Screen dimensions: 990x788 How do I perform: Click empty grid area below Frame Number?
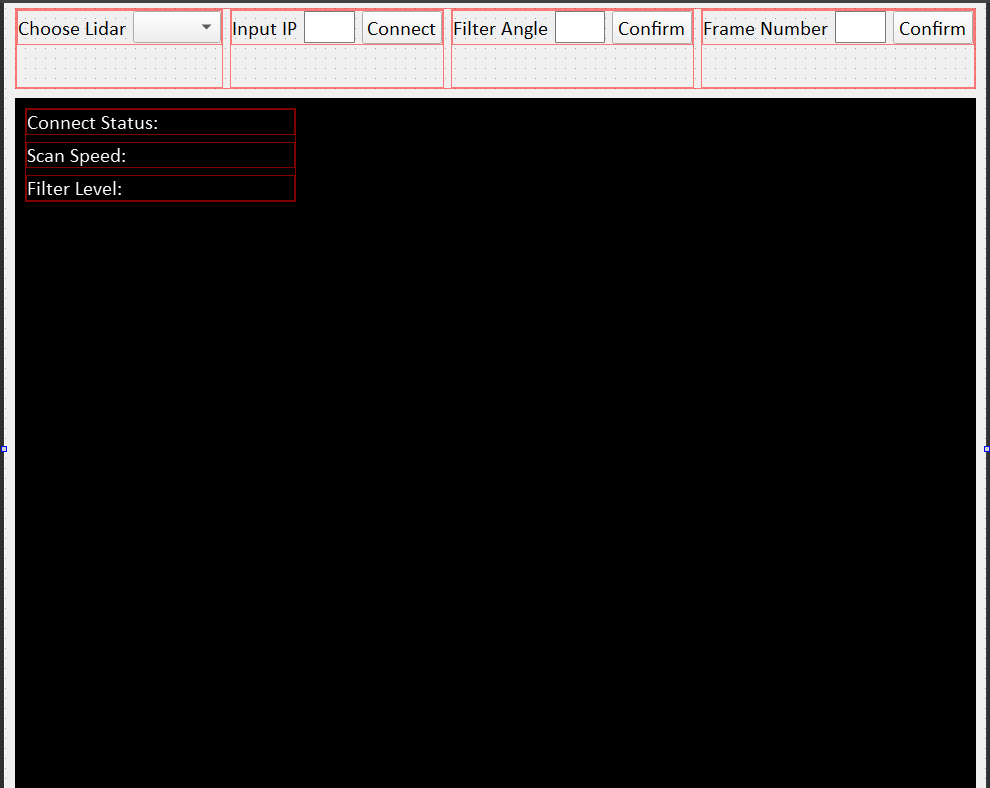click(836, 67)
